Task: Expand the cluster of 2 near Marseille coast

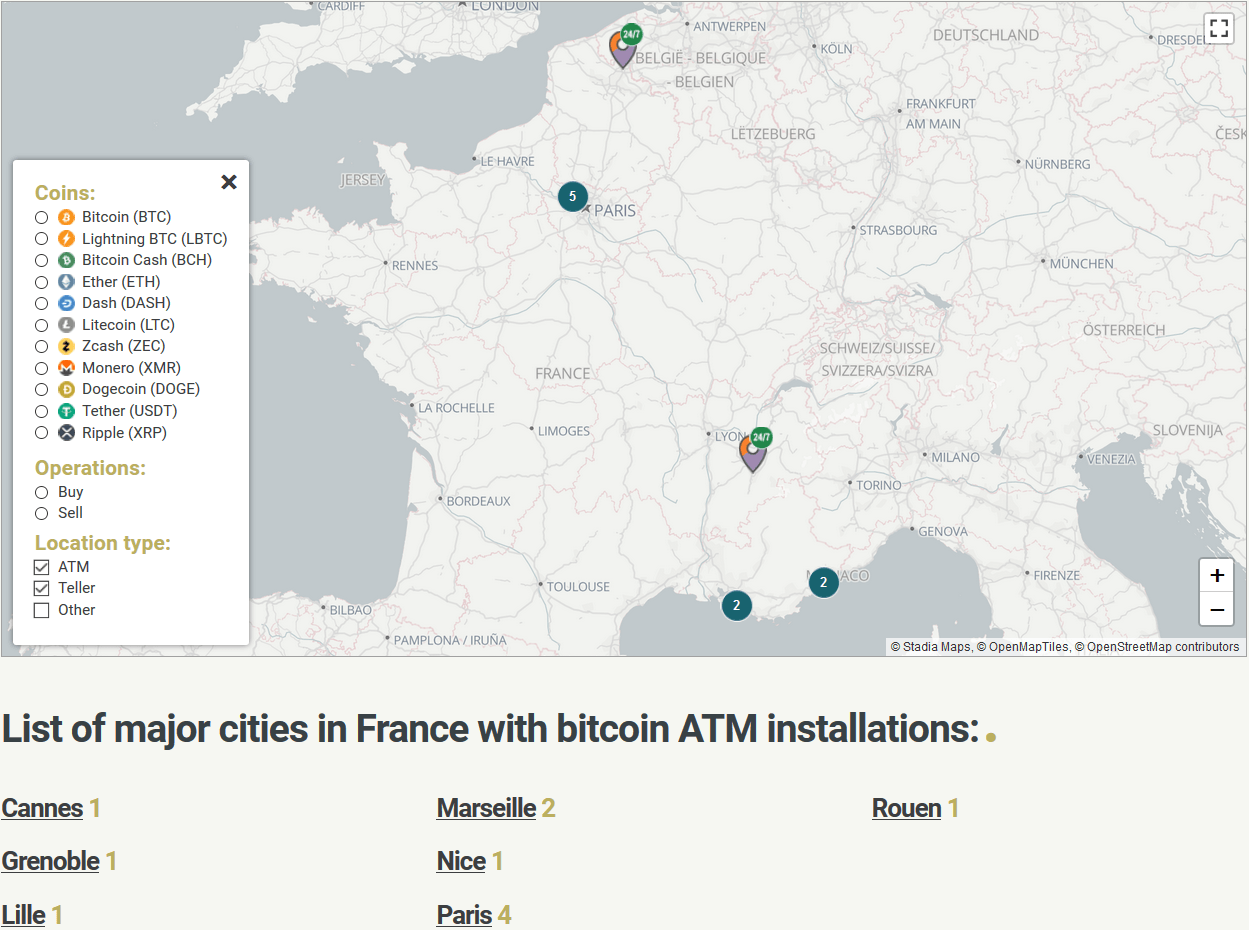Action: (x=737, y=605)
